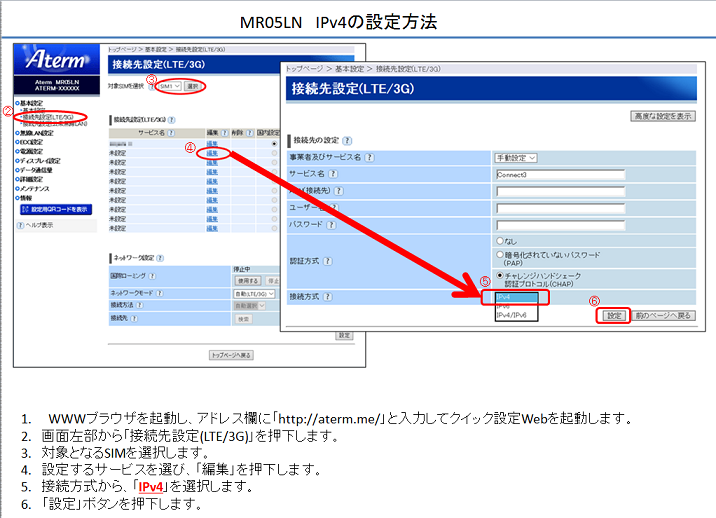Click help icon next to 接続方式
This screenshot has height=518, width=716.
pyautogui.click(x=327, y=297)
